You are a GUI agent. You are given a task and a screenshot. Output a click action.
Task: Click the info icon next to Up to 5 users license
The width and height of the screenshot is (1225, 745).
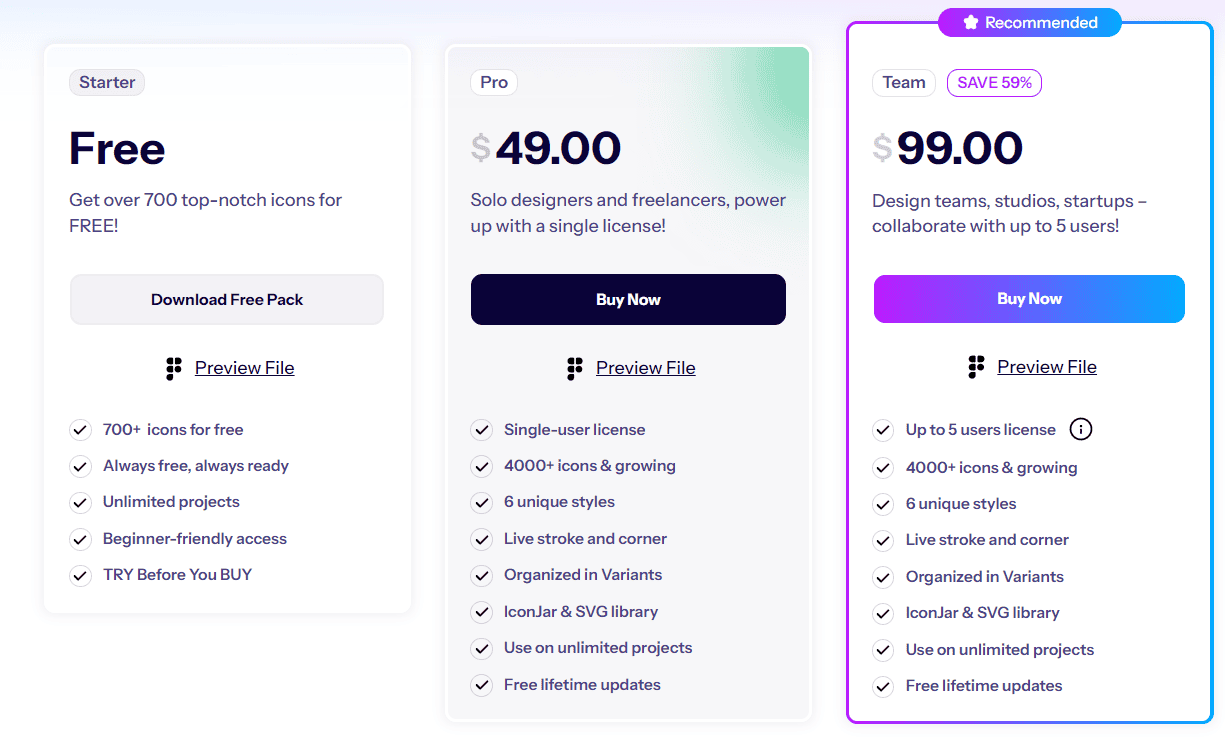click(x=1081, y=429)
